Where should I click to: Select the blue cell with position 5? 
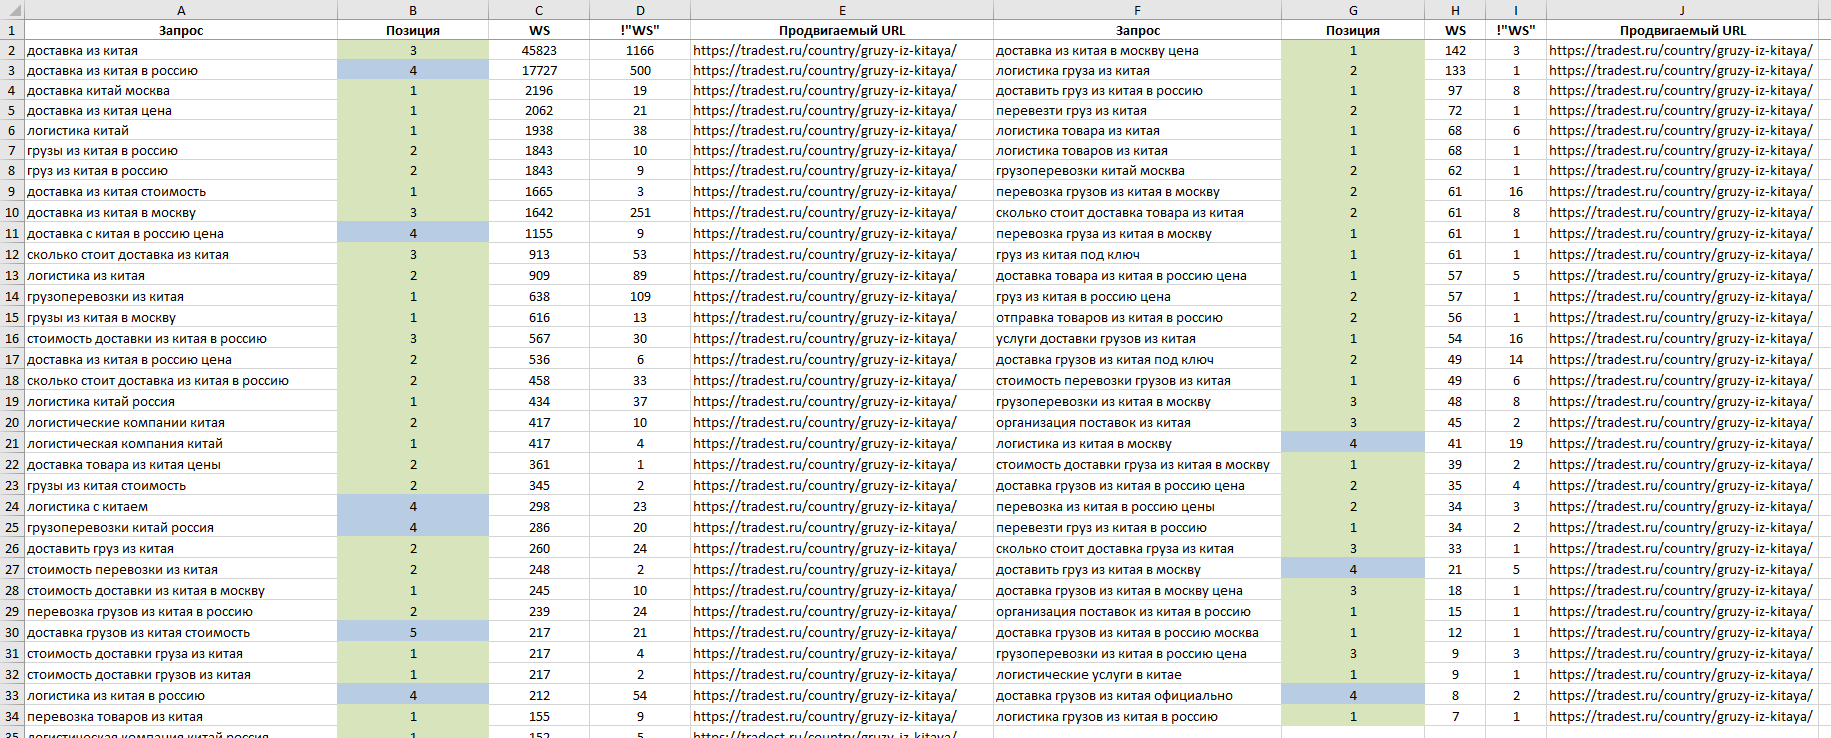(412, 633)
